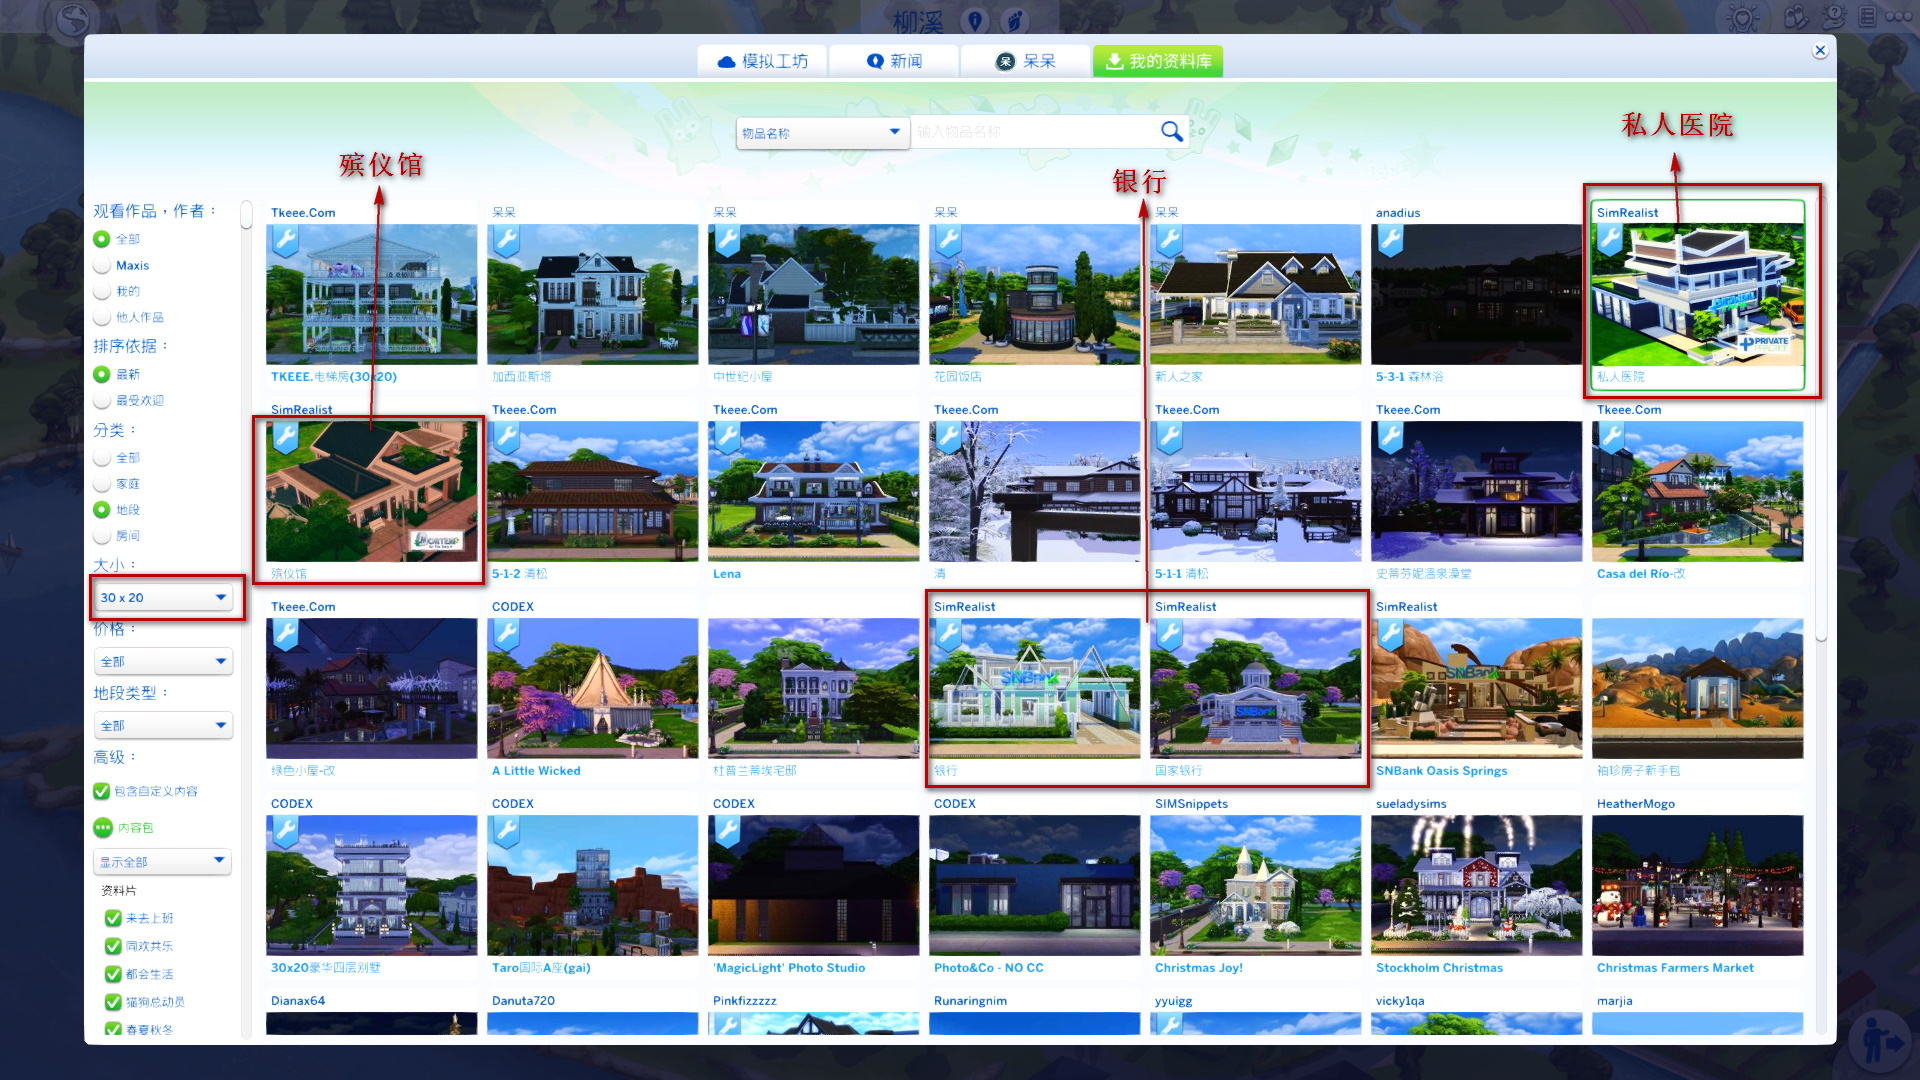Click wrench icon on SNBank Oasis Springs thumbnail
This screenshot has height=1080, width=1920.
coord(1390,635)
